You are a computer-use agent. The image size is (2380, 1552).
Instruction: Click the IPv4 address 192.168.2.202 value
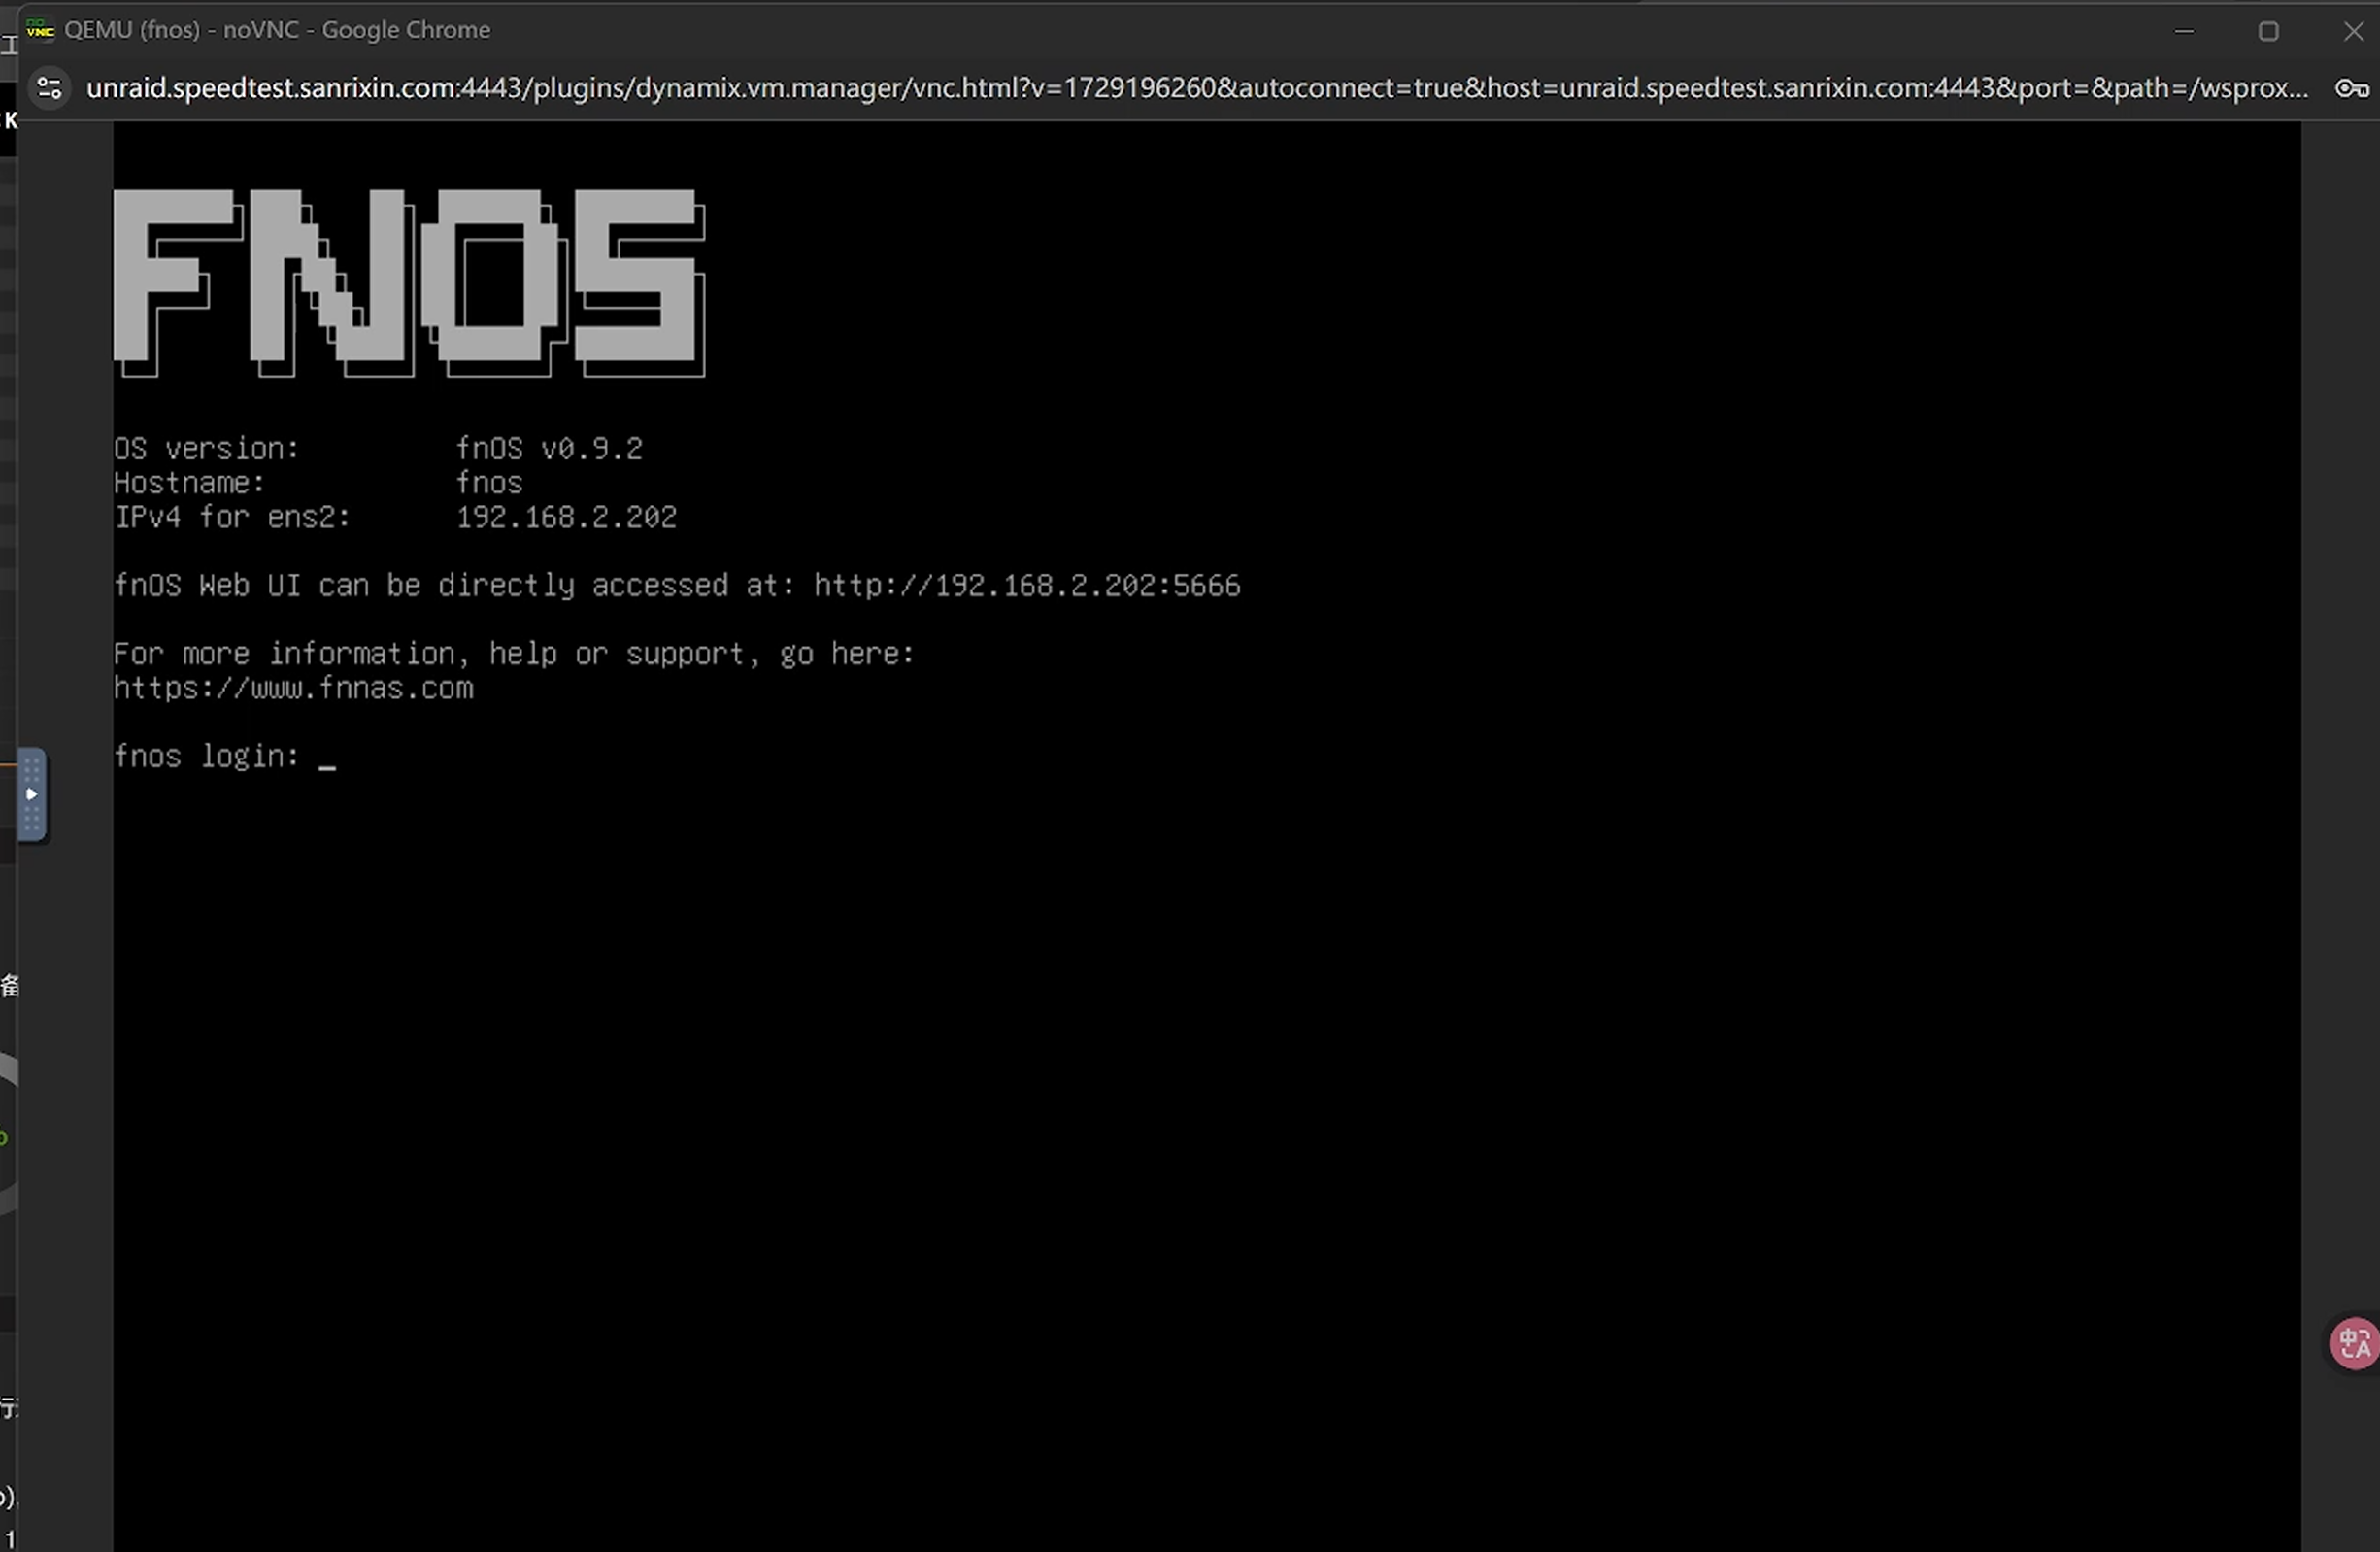(566, 517)
